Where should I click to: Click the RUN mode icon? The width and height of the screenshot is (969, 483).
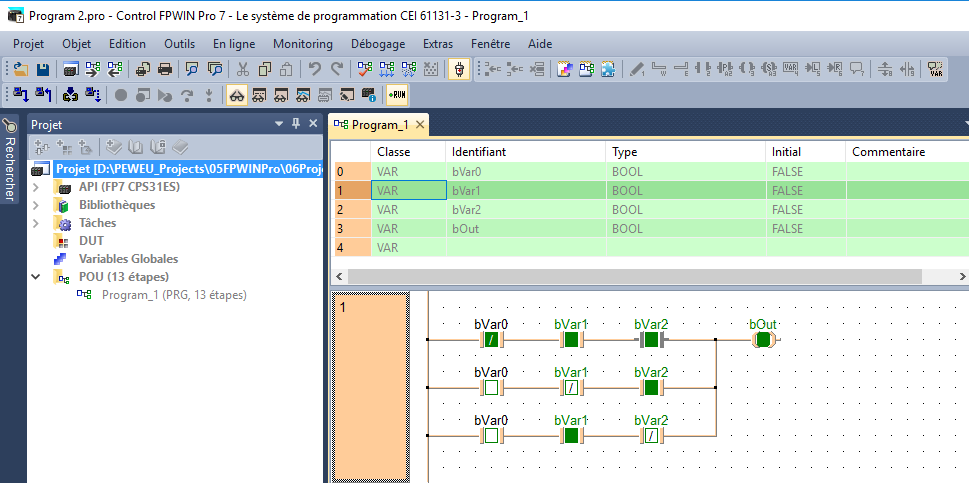[x=397, y=96]
